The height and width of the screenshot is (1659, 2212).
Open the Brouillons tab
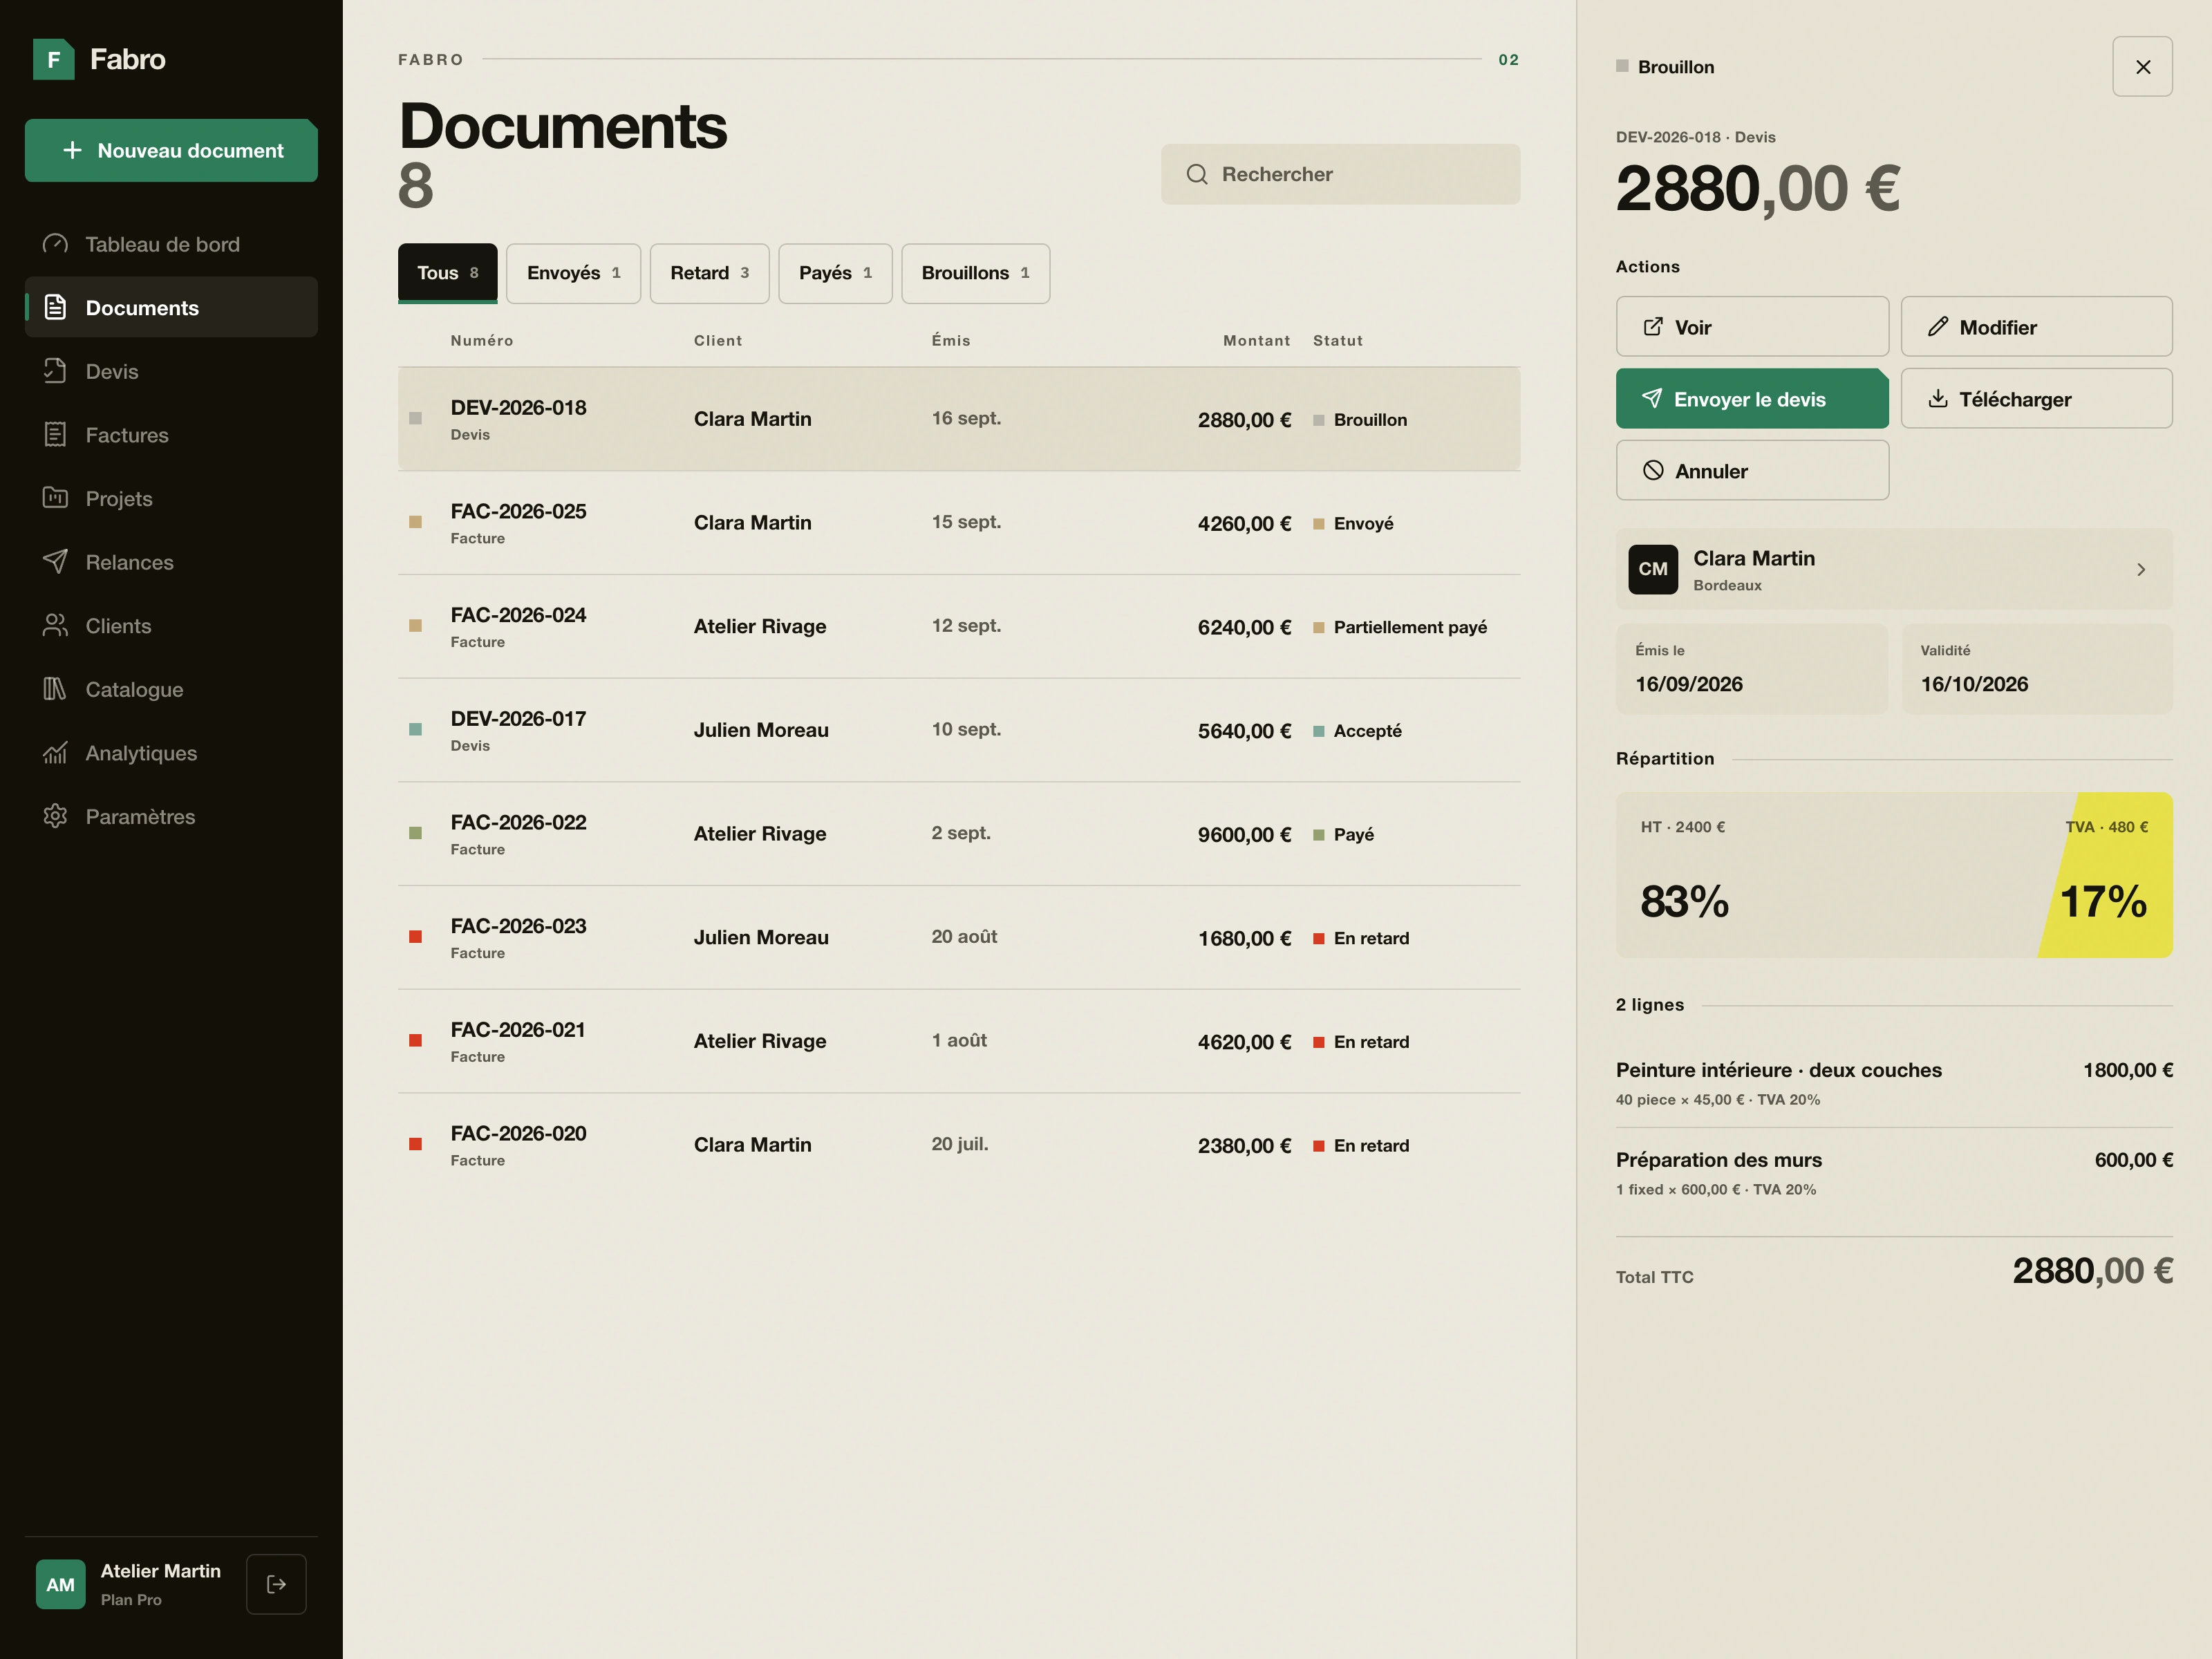pyautogui.click(x=975, y=273)
